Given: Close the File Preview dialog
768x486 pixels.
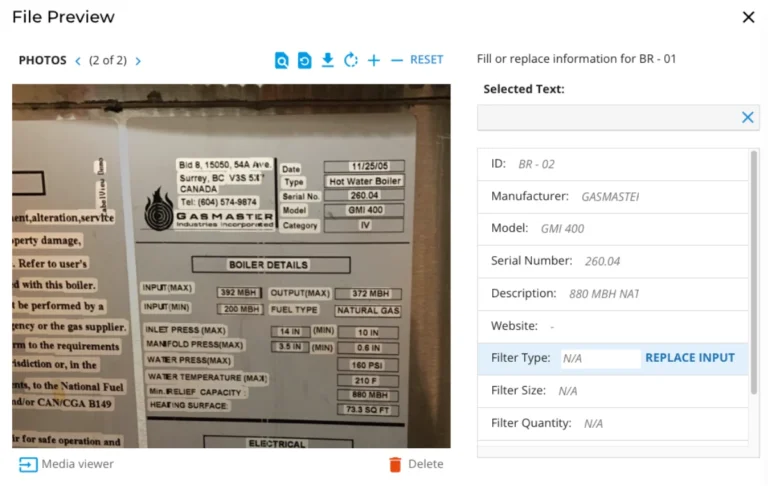Looking at the screenshot, I should coord(748,17).
